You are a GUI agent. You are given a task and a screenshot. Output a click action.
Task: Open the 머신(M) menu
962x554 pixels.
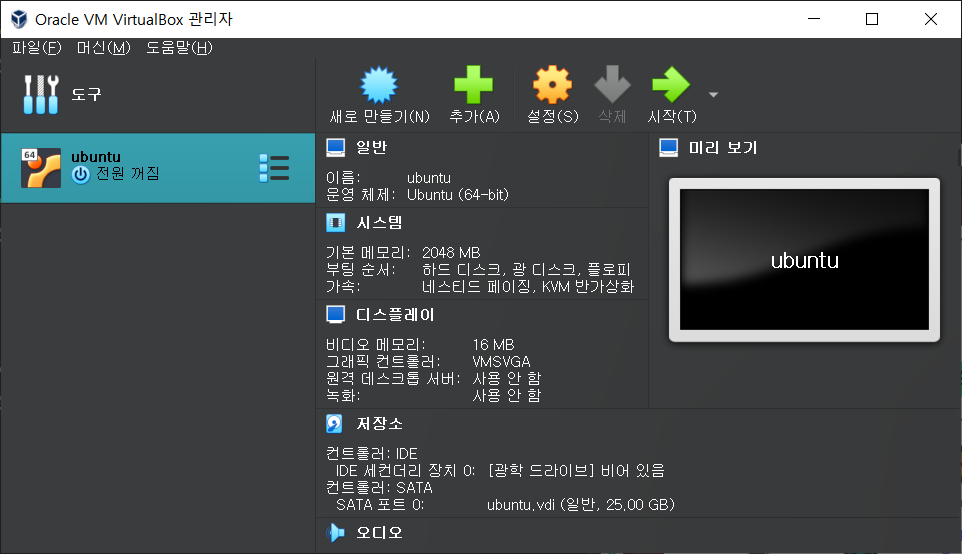[x=104, y=48]
